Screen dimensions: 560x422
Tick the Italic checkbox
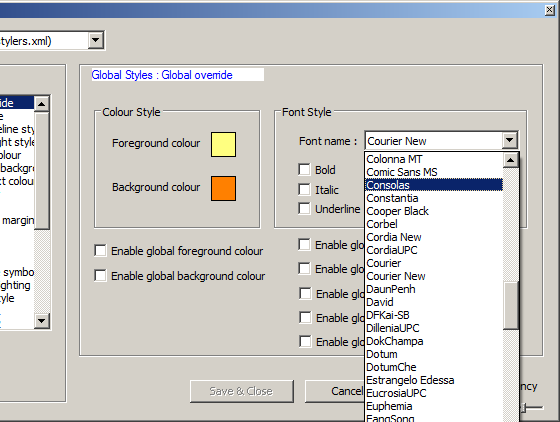304,189
